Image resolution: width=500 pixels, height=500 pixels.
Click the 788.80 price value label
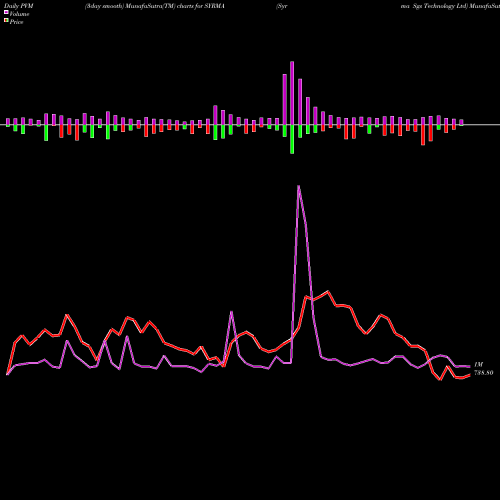[483, 373]
